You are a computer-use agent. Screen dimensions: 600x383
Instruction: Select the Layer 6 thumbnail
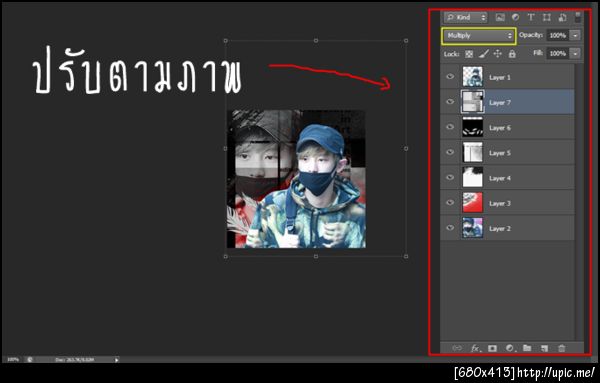pyautogui.click(x=473, y=127)
